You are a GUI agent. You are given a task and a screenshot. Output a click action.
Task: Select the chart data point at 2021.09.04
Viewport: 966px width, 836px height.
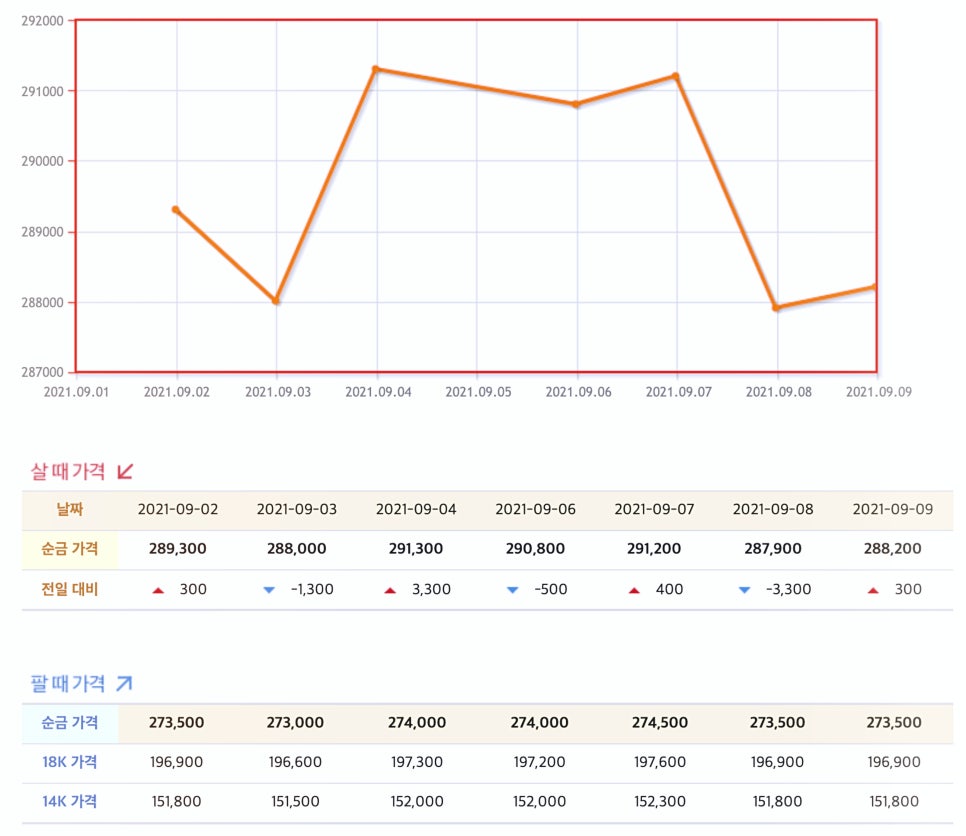(x=376, y=69)
